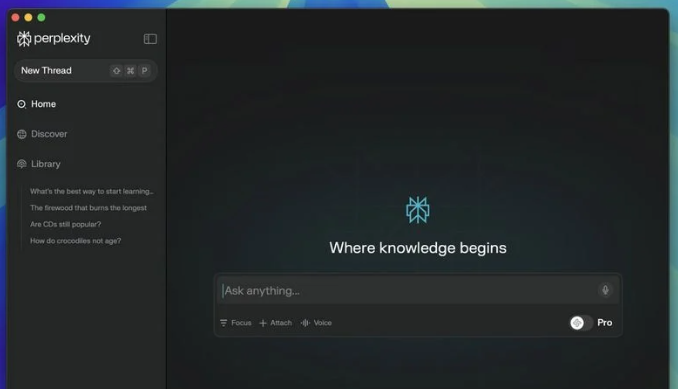Viewport: 678px width, 389px height.
Task: Open thread "The firewood that burns the longest"
Action: tap(88, 208)
